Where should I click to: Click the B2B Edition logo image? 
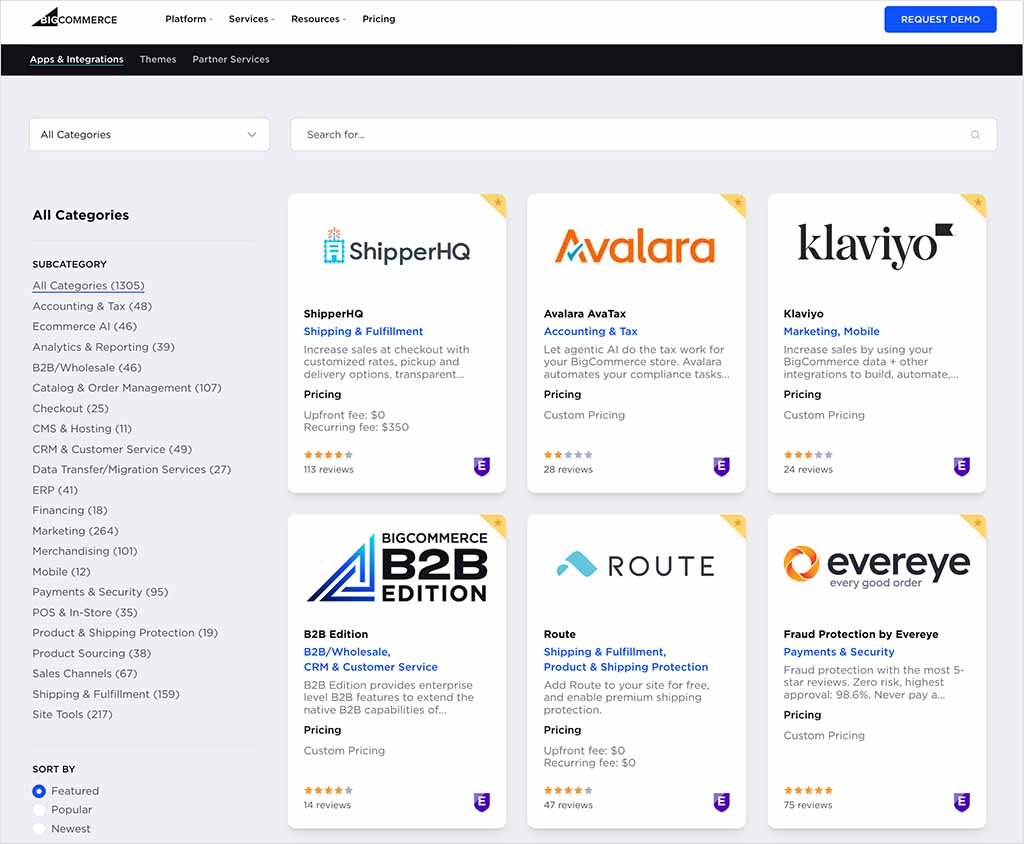(x=396, y=566)
